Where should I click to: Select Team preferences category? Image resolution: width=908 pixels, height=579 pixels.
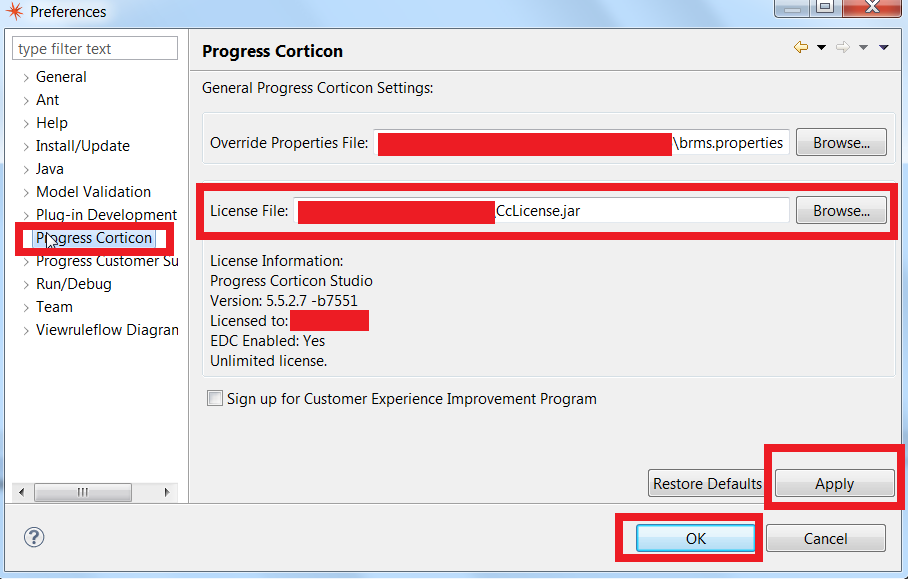point(54,306)
